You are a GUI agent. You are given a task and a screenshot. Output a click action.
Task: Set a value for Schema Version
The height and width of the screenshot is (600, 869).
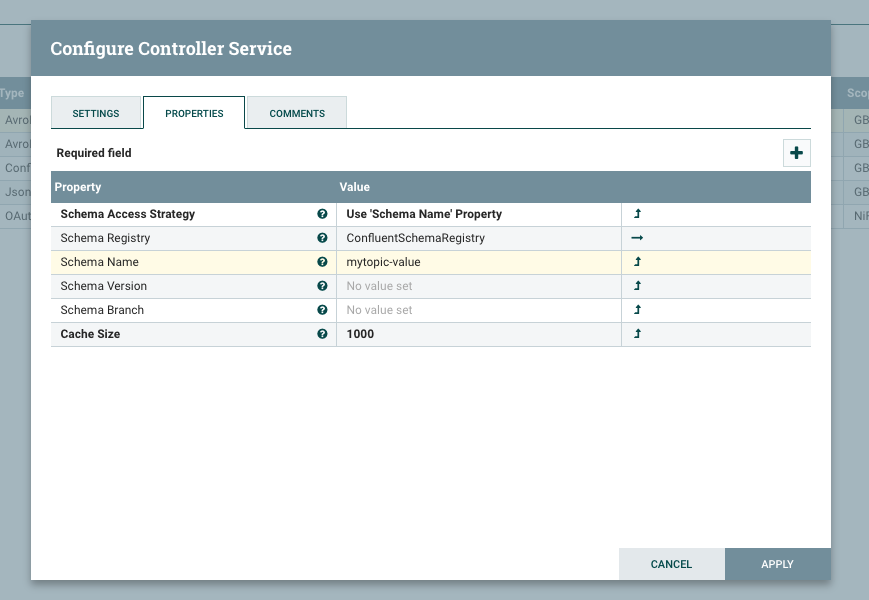click(478, 286)
